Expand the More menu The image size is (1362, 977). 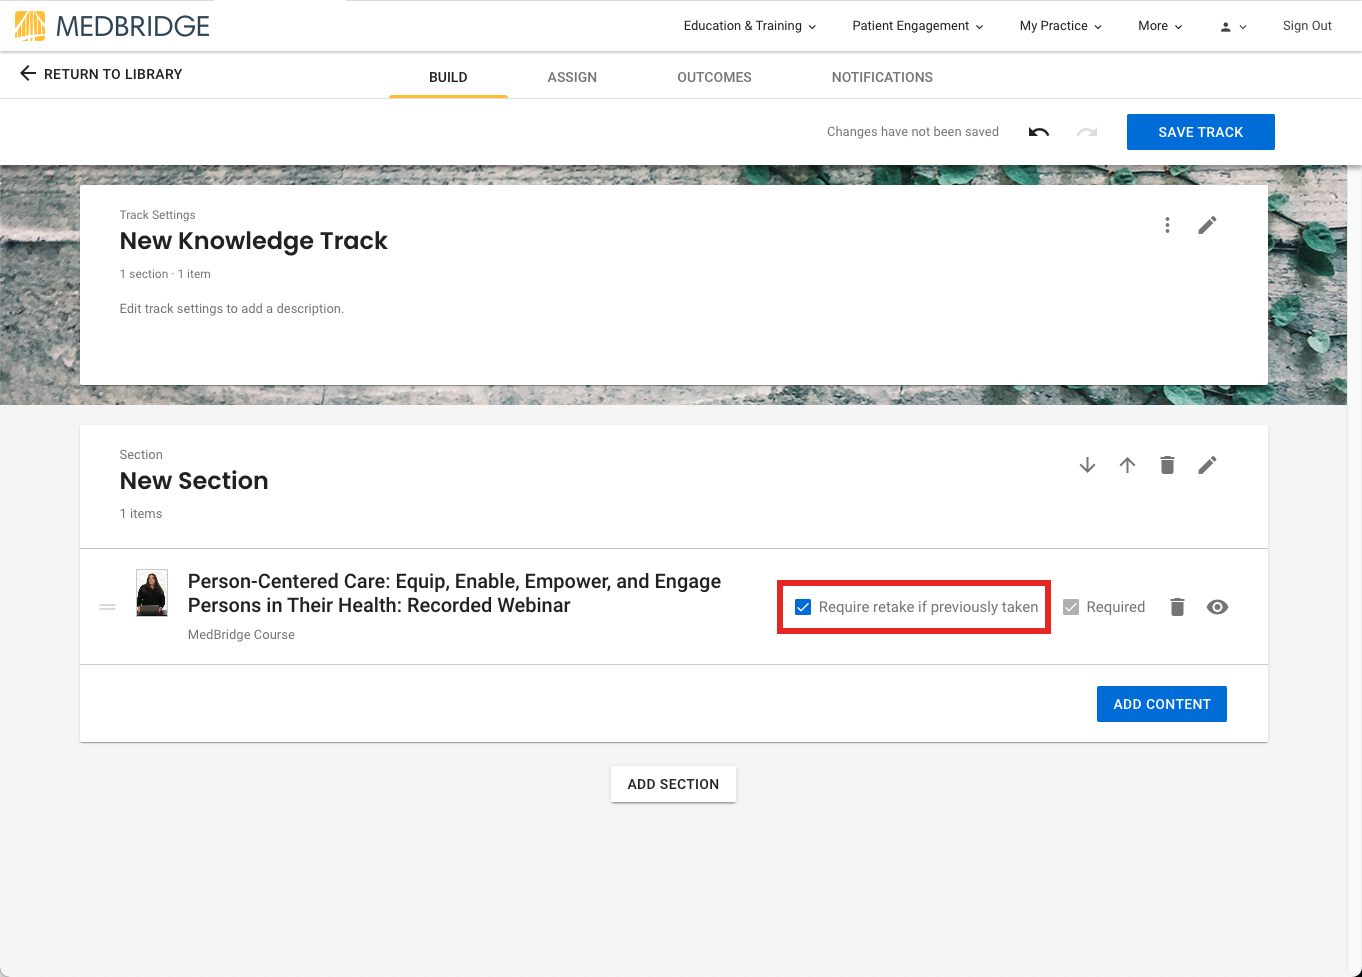pyautogui.click(x=1160, y=26)
